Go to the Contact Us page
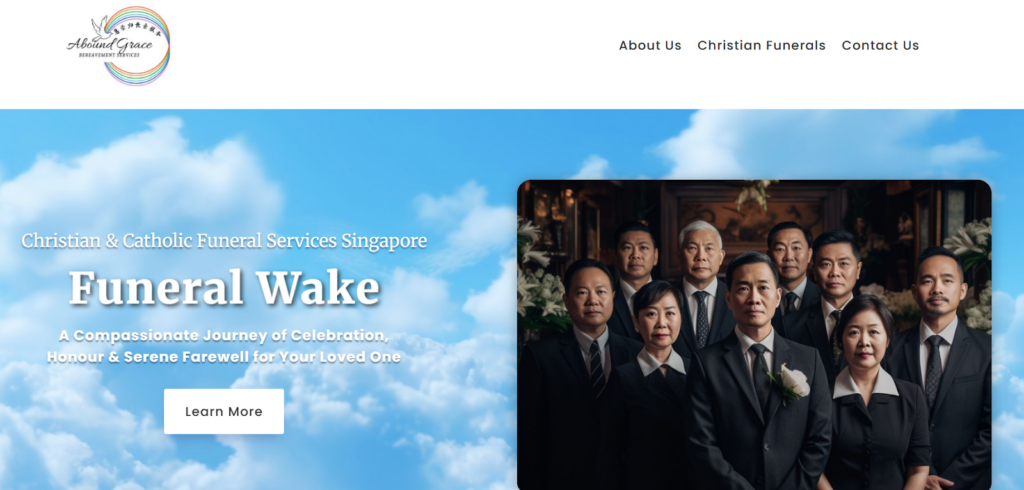1024x490 pixels. point(880,45)
